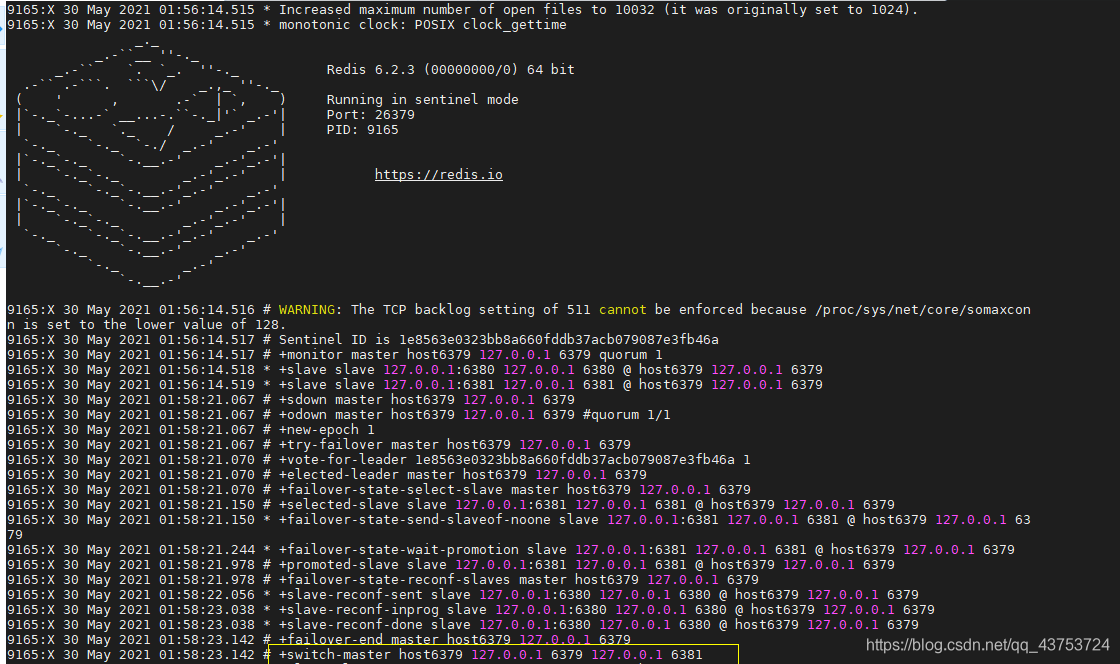Click the '+slave-reconf-inprog' log entry
1120x664 pixels.
[x=471, y=610]
